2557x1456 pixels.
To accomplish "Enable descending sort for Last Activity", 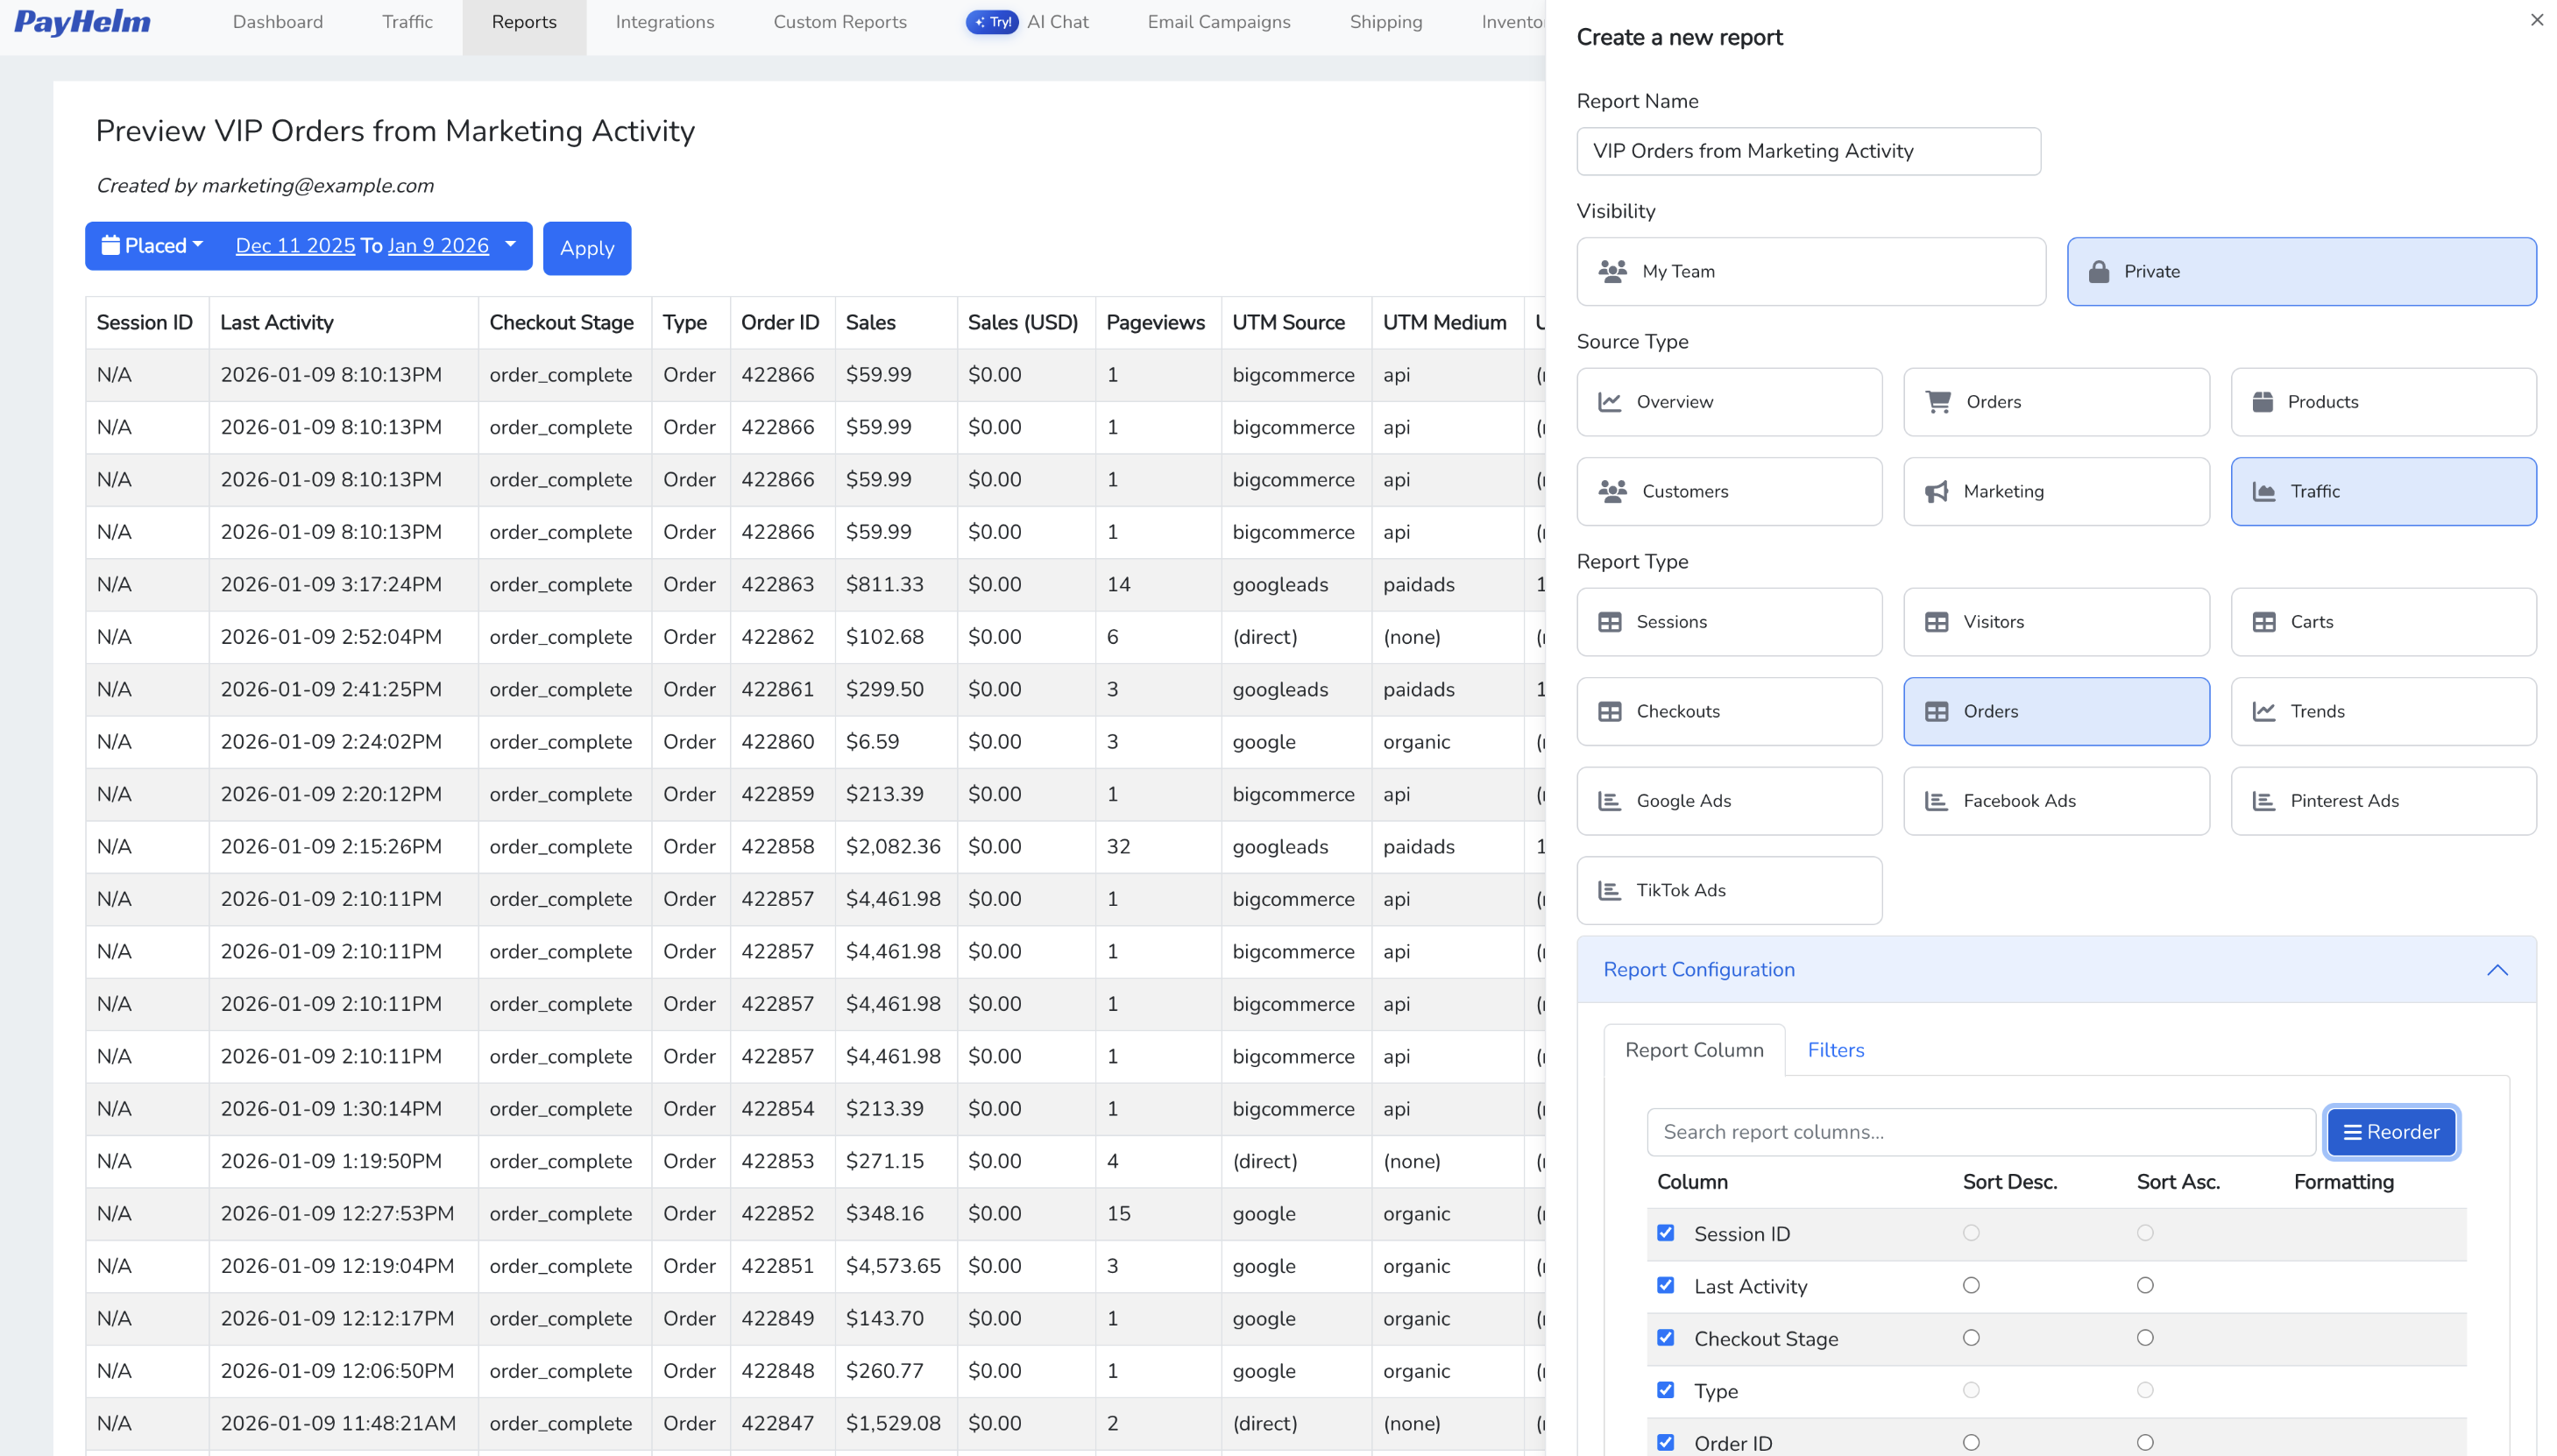I will 1971,1285.
